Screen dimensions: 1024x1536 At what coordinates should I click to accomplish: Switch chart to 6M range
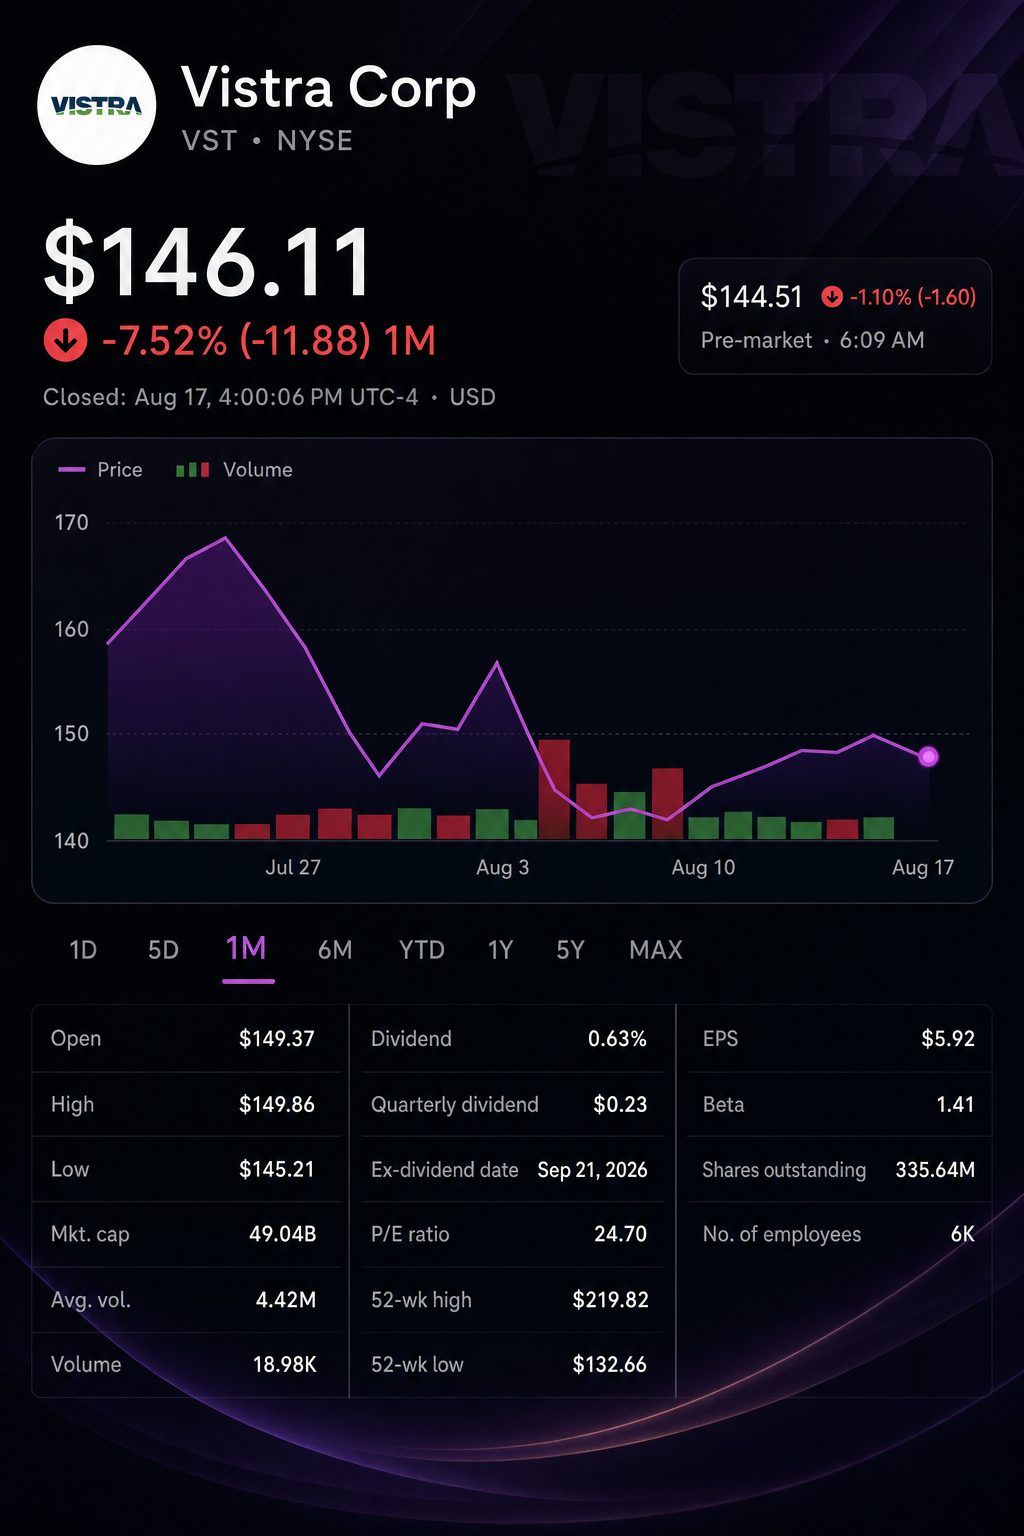[x=335, y=950]
